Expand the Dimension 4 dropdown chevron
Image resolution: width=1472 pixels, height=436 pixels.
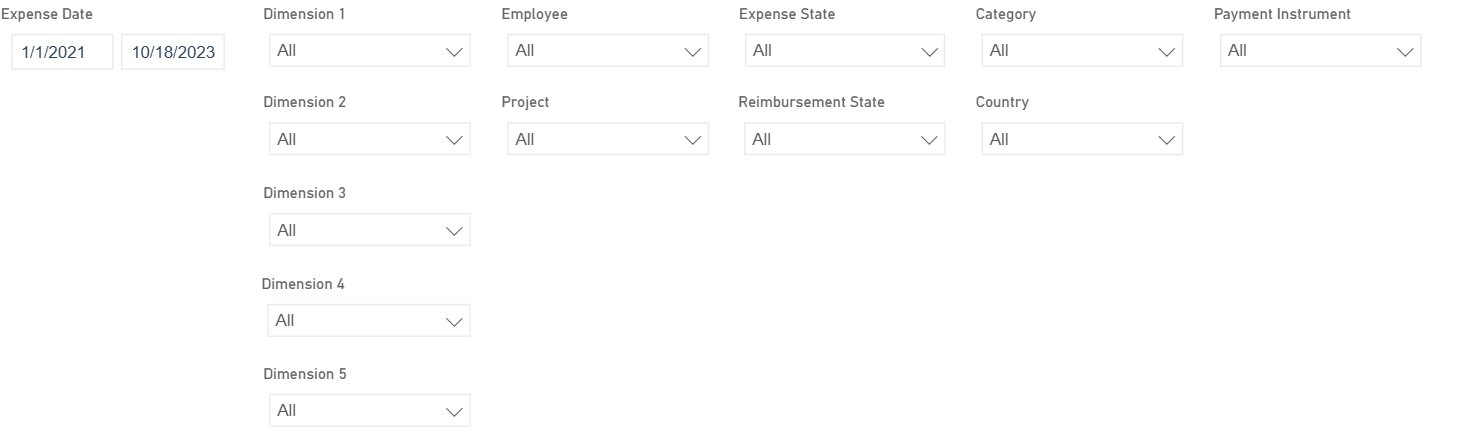pos(455,321)
